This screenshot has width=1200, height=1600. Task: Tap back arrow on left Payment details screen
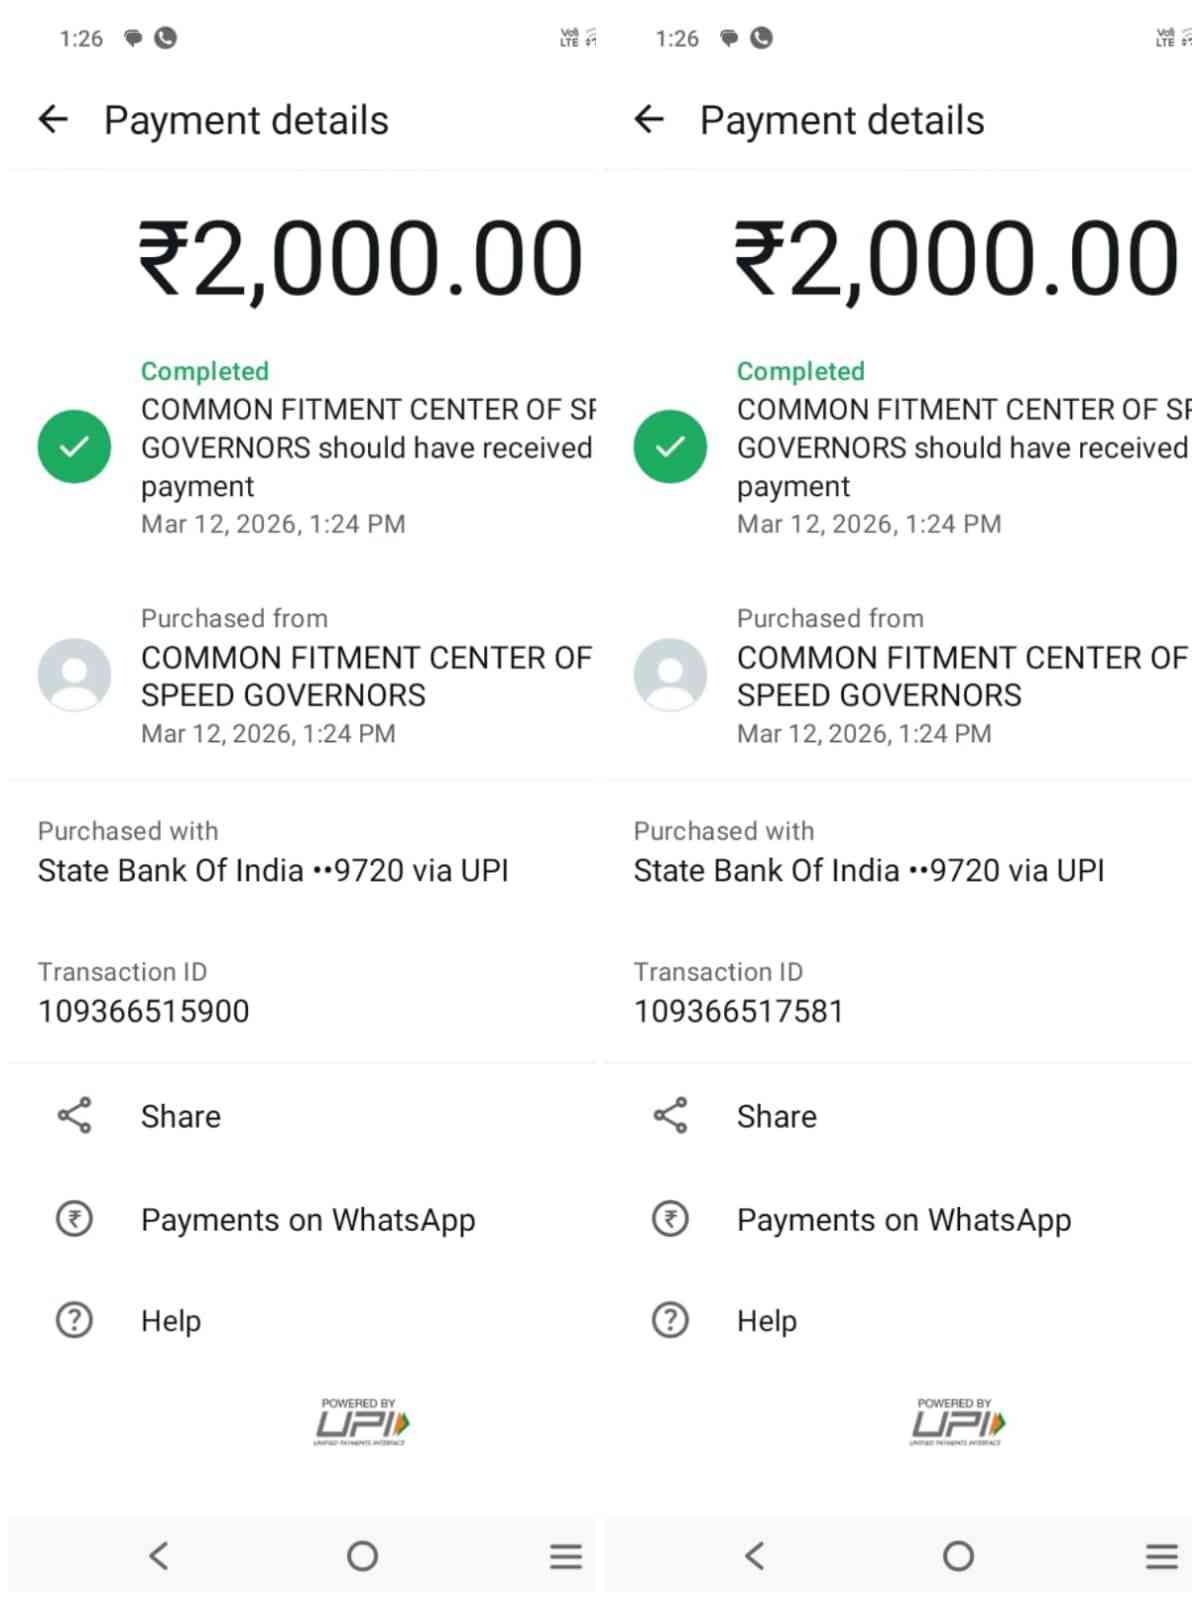coord(53,120)
